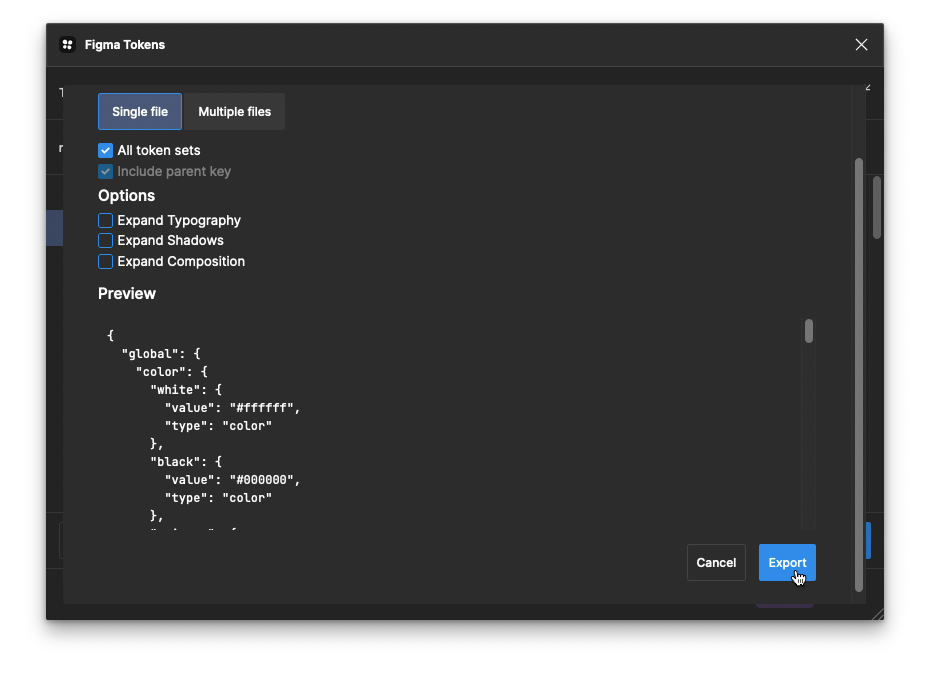The width and height of the screenshot is (933, 687).
Task: Toggle the Include parent key checkbox
Action: pyautogui.click(x=105, y=171)
